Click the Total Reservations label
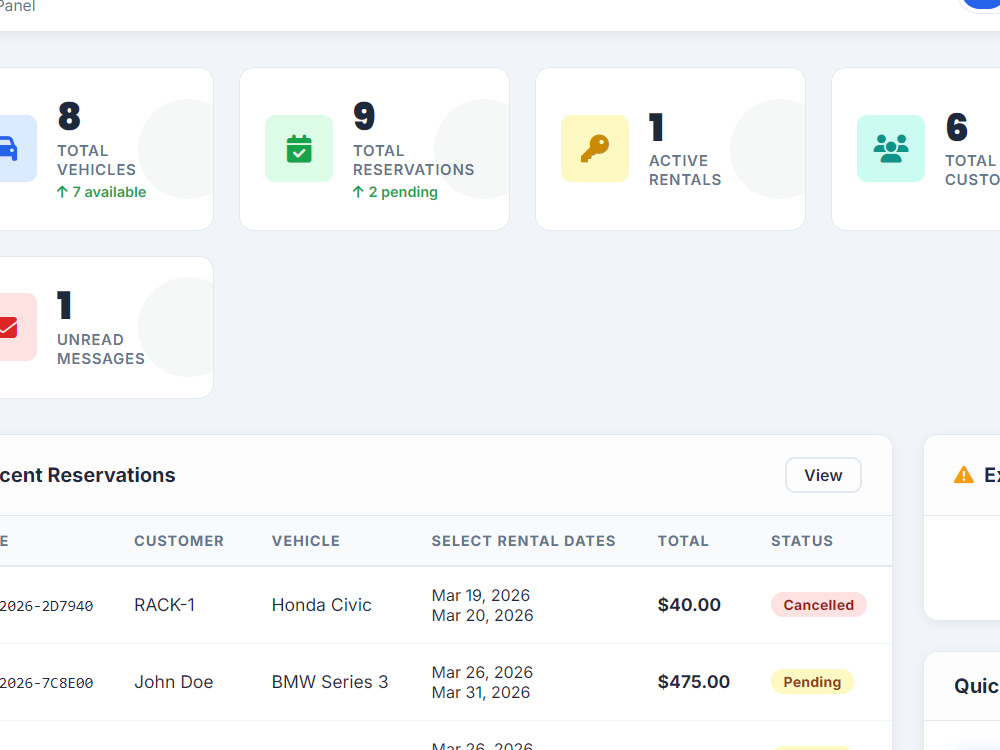1000x750 pixels. 414,160
